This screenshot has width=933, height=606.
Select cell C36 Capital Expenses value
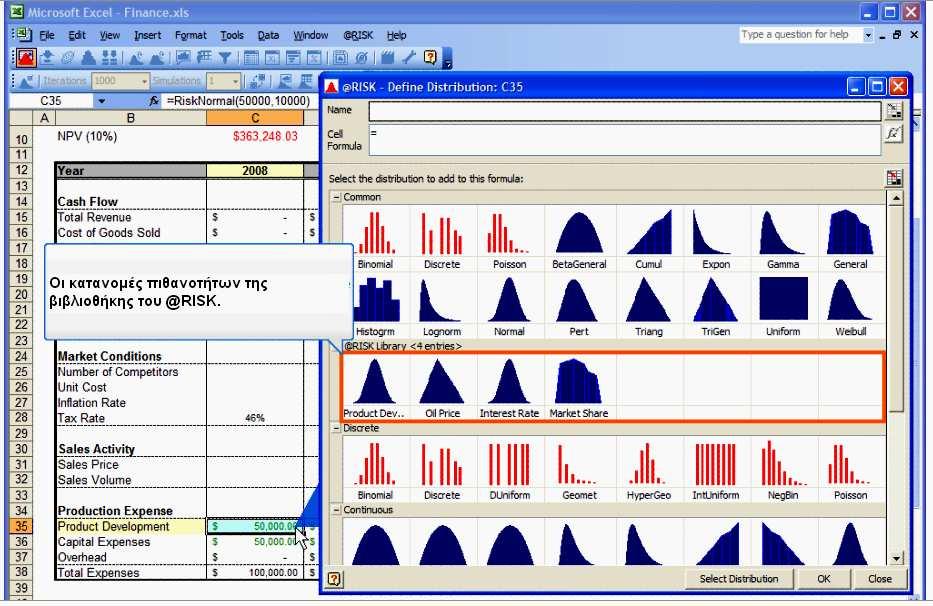pyautogui.click(x=255, y=542)
